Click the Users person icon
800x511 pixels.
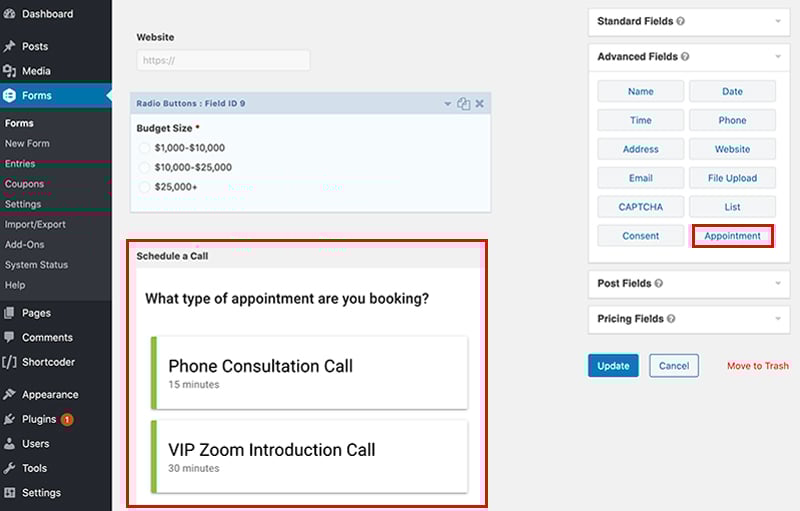(x=9, y=444)
